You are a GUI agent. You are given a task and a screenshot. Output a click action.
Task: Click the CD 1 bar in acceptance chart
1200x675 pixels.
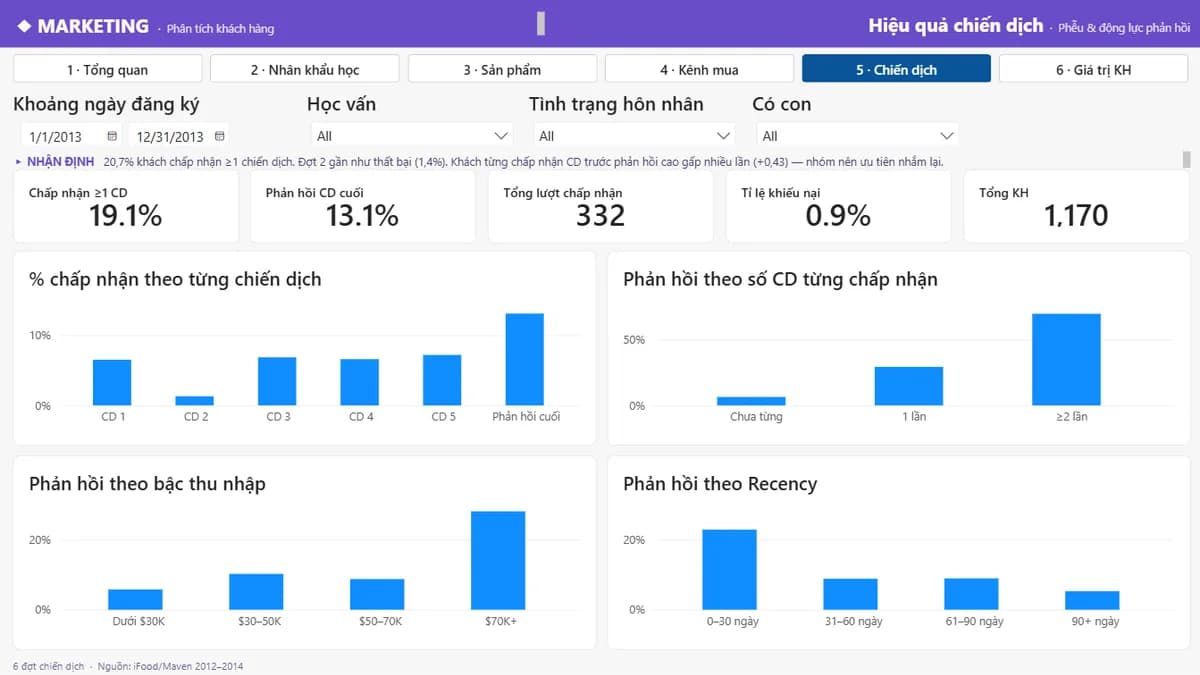112,382
